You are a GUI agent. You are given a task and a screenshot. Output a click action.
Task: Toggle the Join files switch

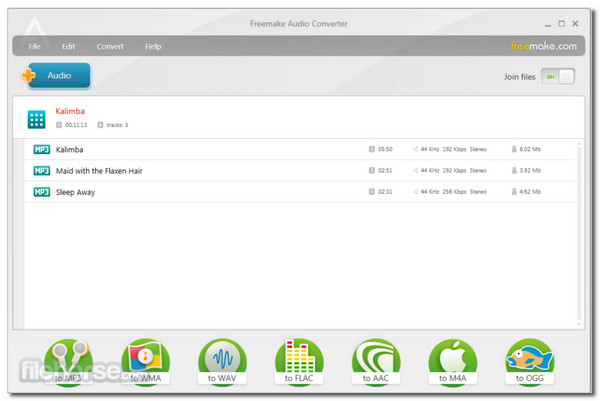coord(558,77)
